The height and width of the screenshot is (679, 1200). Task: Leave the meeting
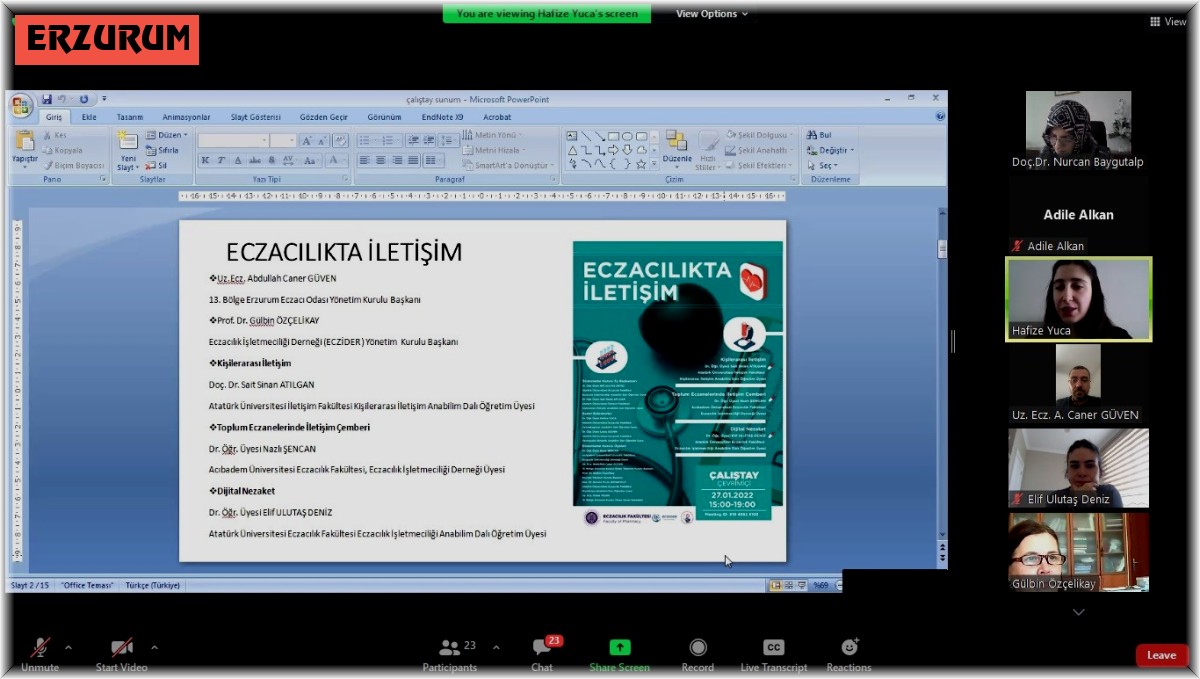pos(1161,655)
